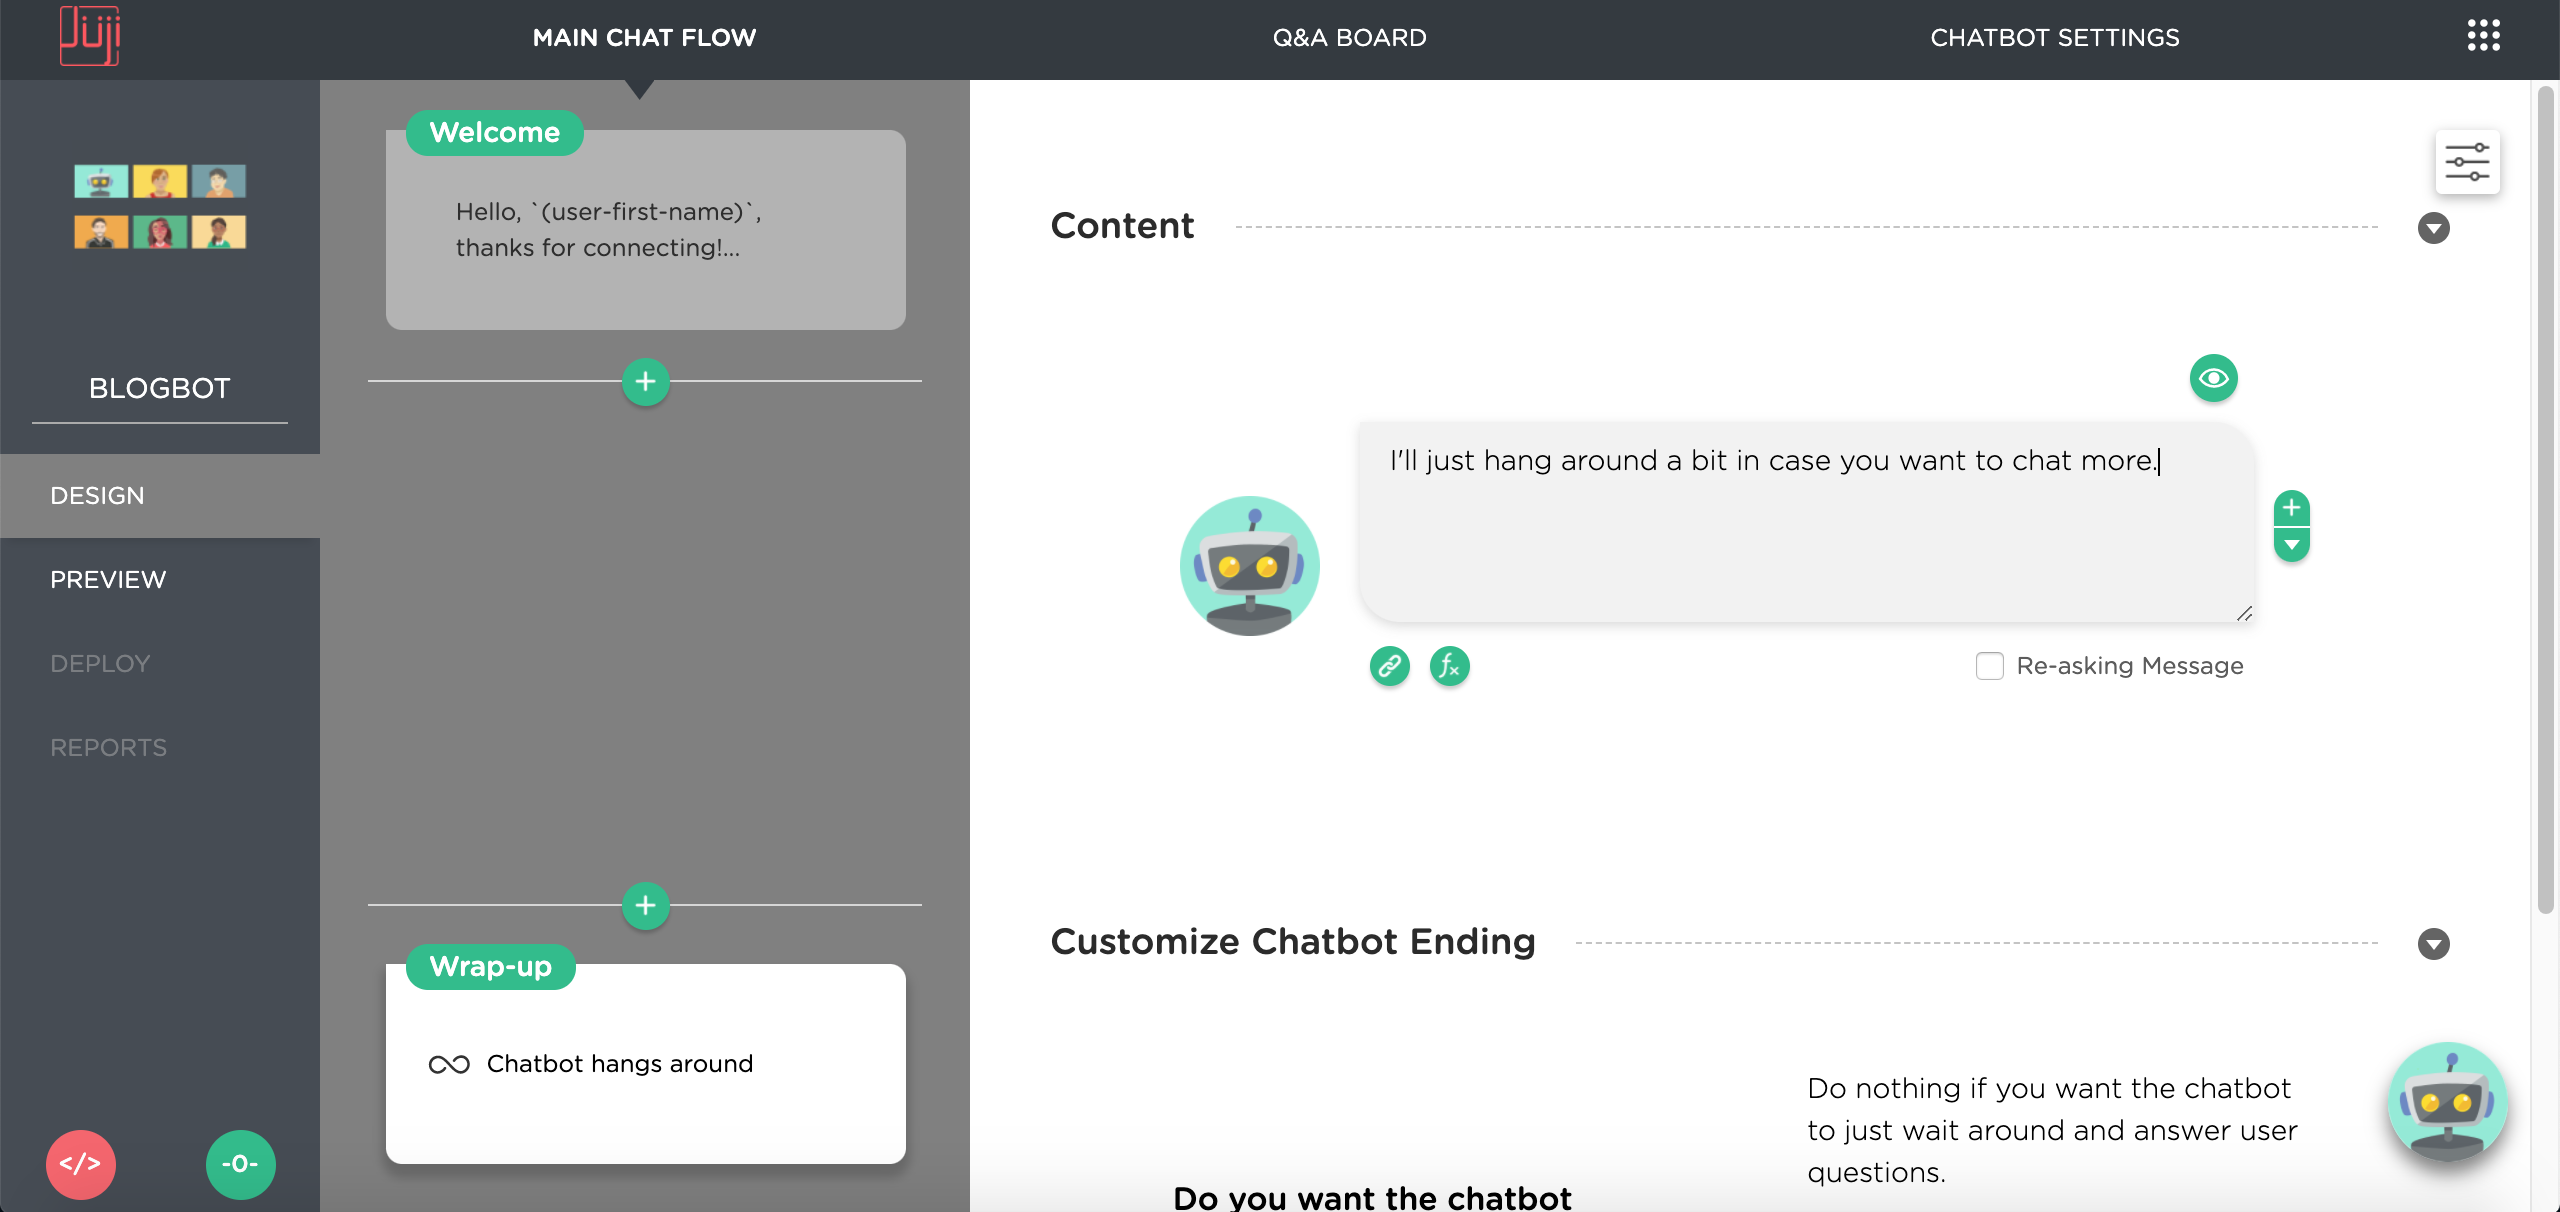Add another message with green plus
This screenshot has height=1212, width=2560.
point(2291,508)
